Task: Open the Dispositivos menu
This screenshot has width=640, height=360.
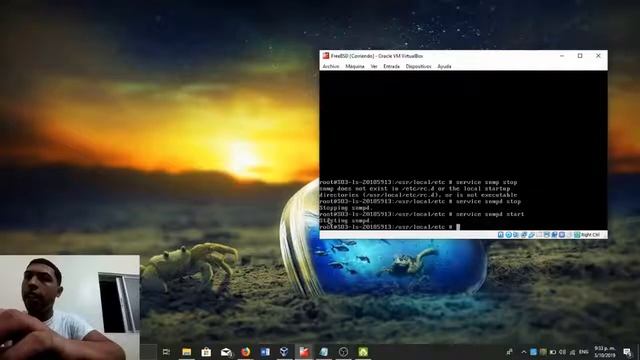Action: tap(418, 66)
